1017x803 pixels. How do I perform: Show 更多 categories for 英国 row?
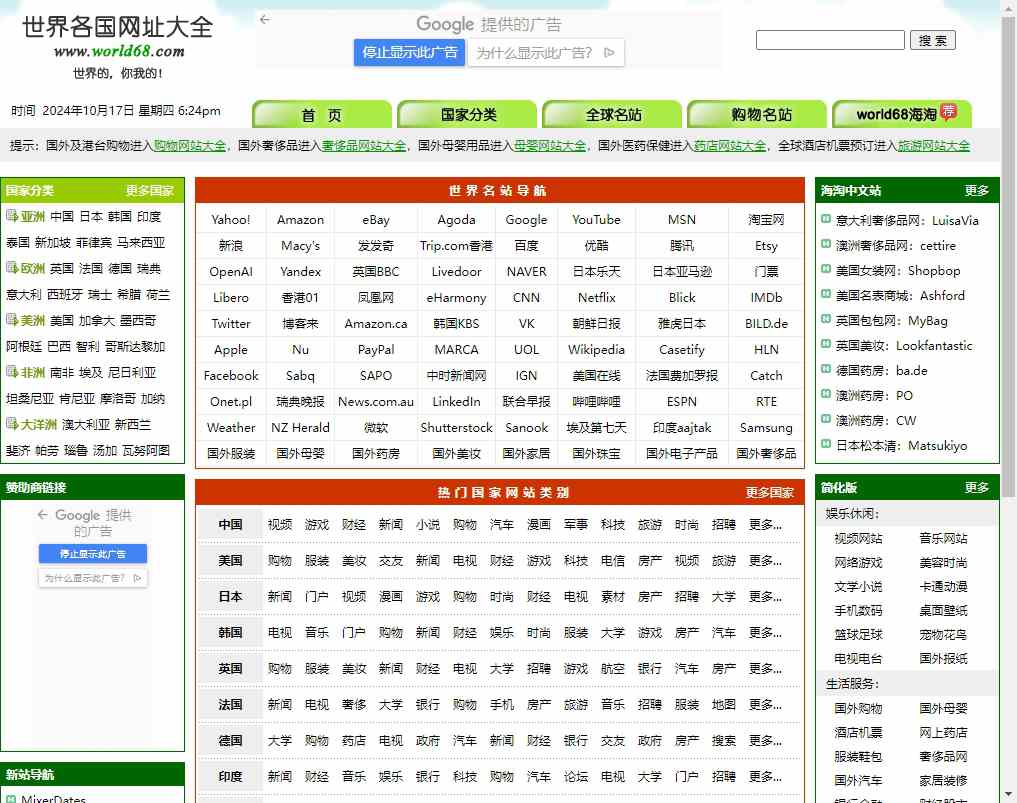pos(765,669)
